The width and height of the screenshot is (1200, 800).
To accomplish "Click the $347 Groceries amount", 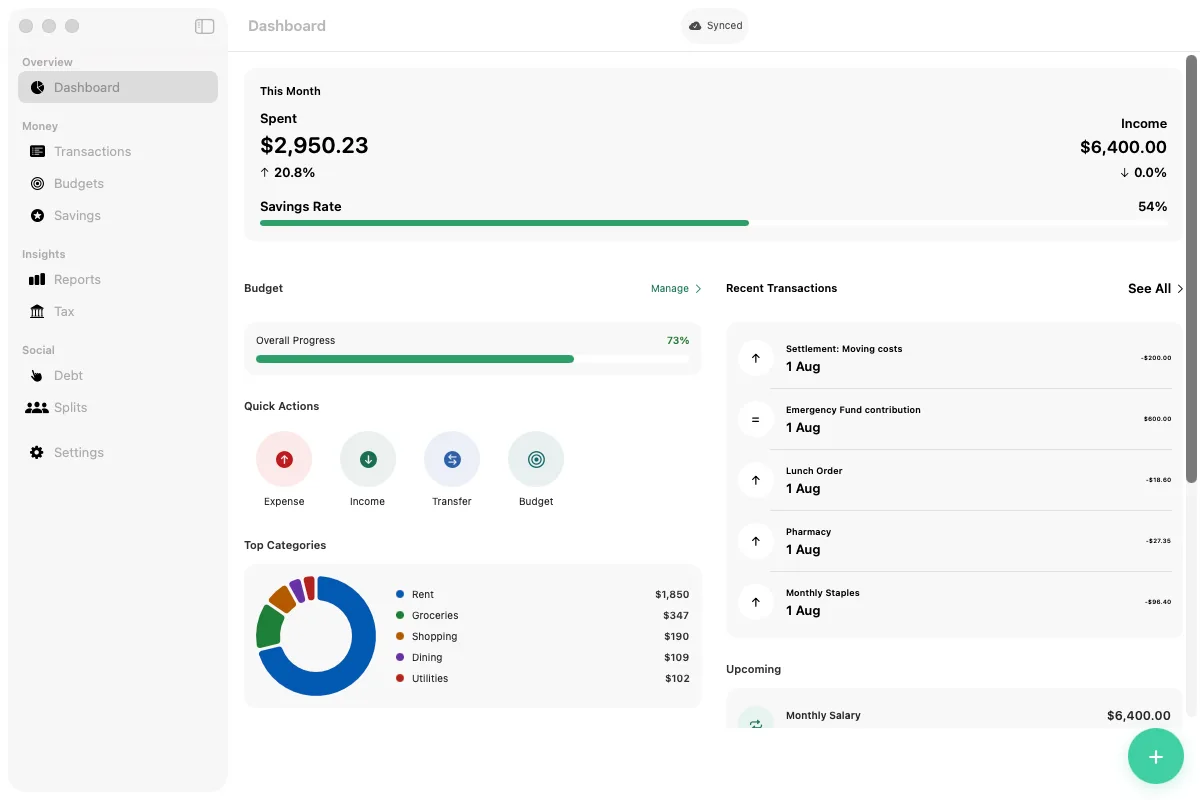I will pyautogui.click(x=676, y=616).
